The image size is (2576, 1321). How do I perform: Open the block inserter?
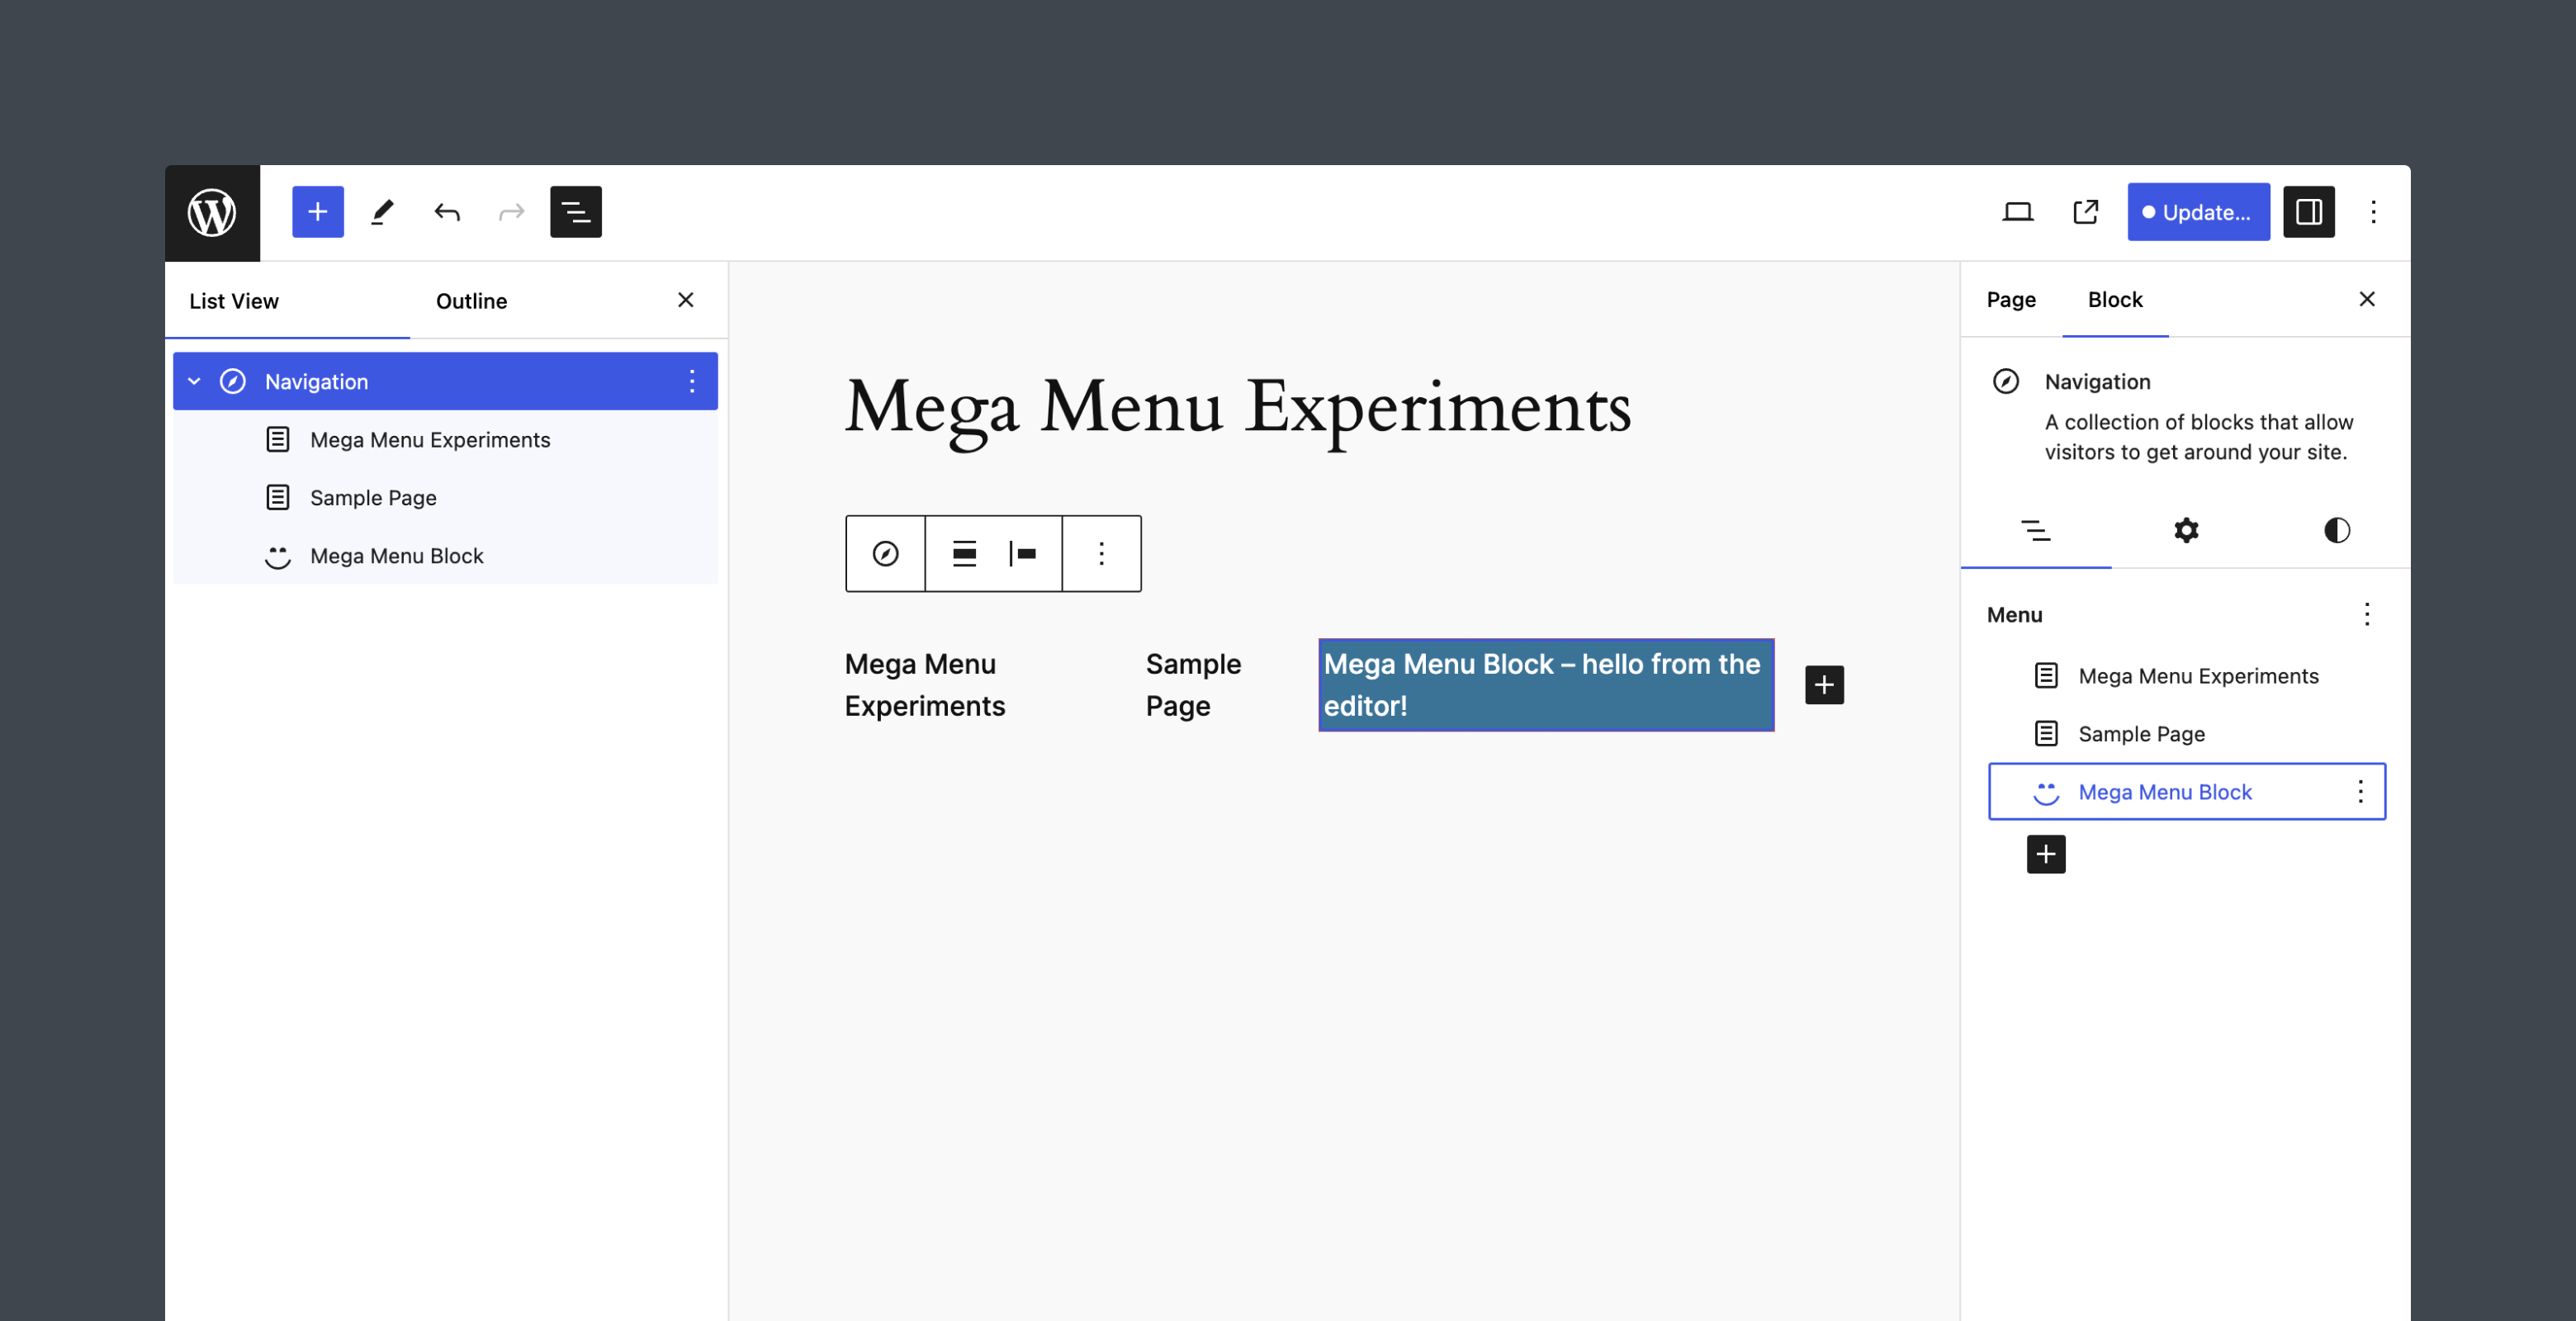pyautogui.click(x=317, y=211)
